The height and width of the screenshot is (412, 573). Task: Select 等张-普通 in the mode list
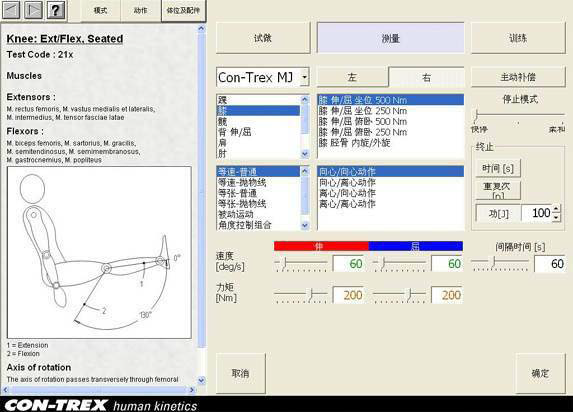point(258,193)
